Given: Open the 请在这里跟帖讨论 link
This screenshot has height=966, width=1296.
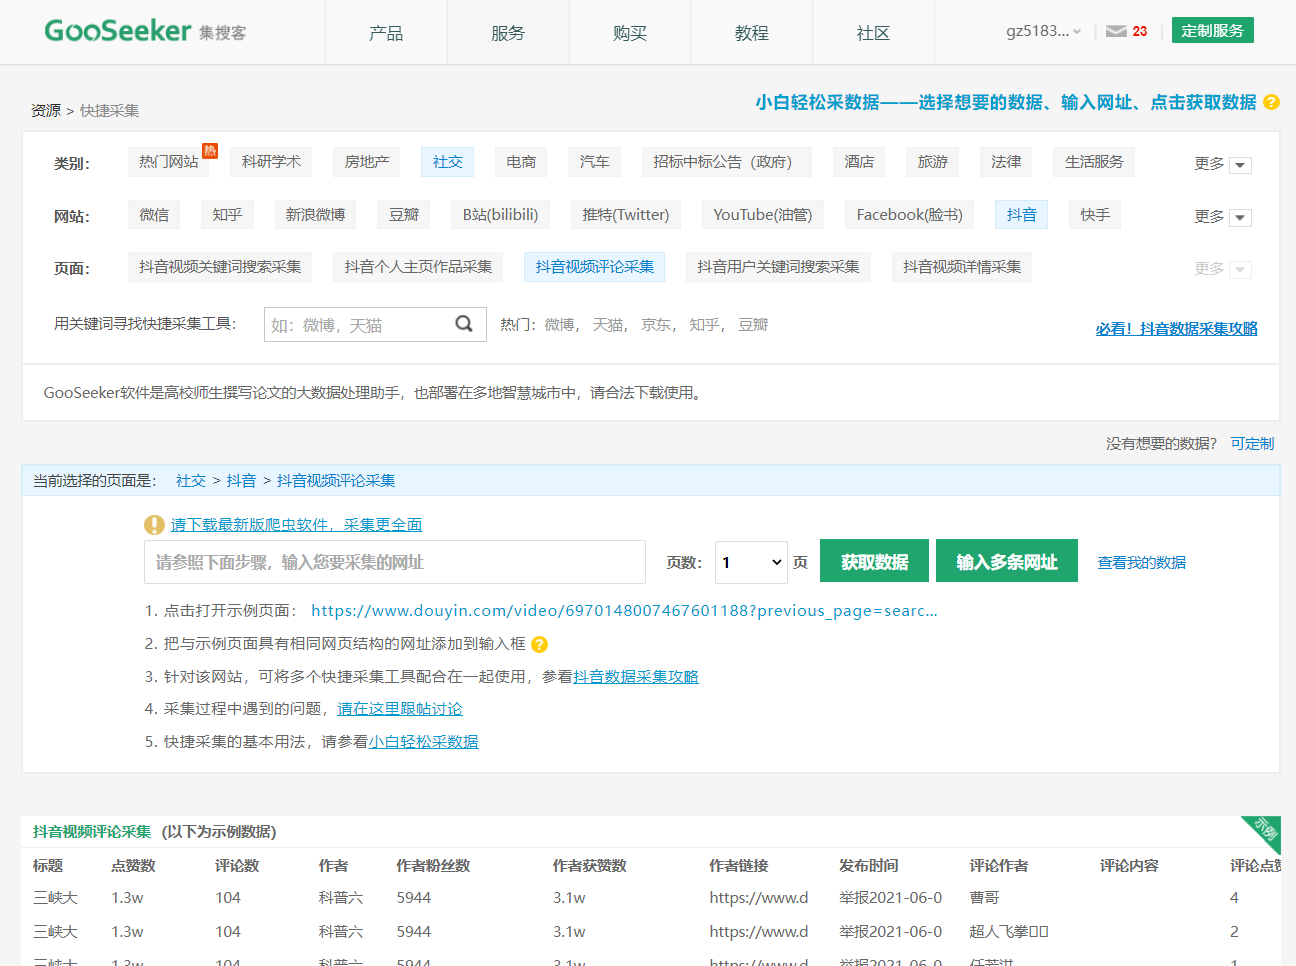Looking at the screenshot, I should point(400,709).
